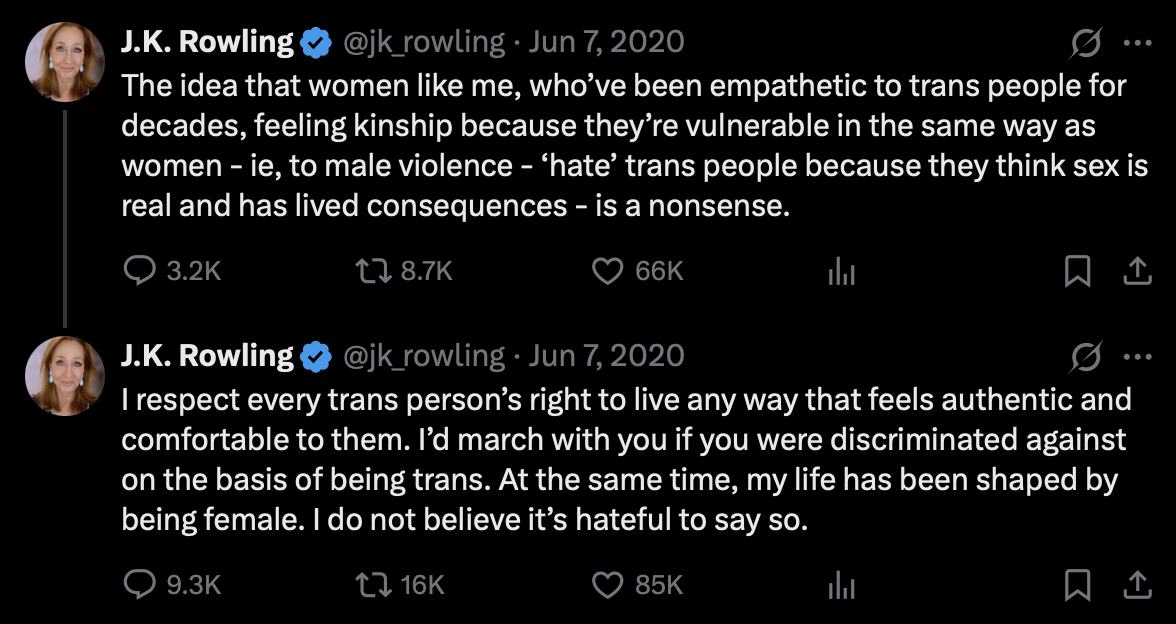
Task: Click the profile avatar on first tweet
Action: click(65, 61)
